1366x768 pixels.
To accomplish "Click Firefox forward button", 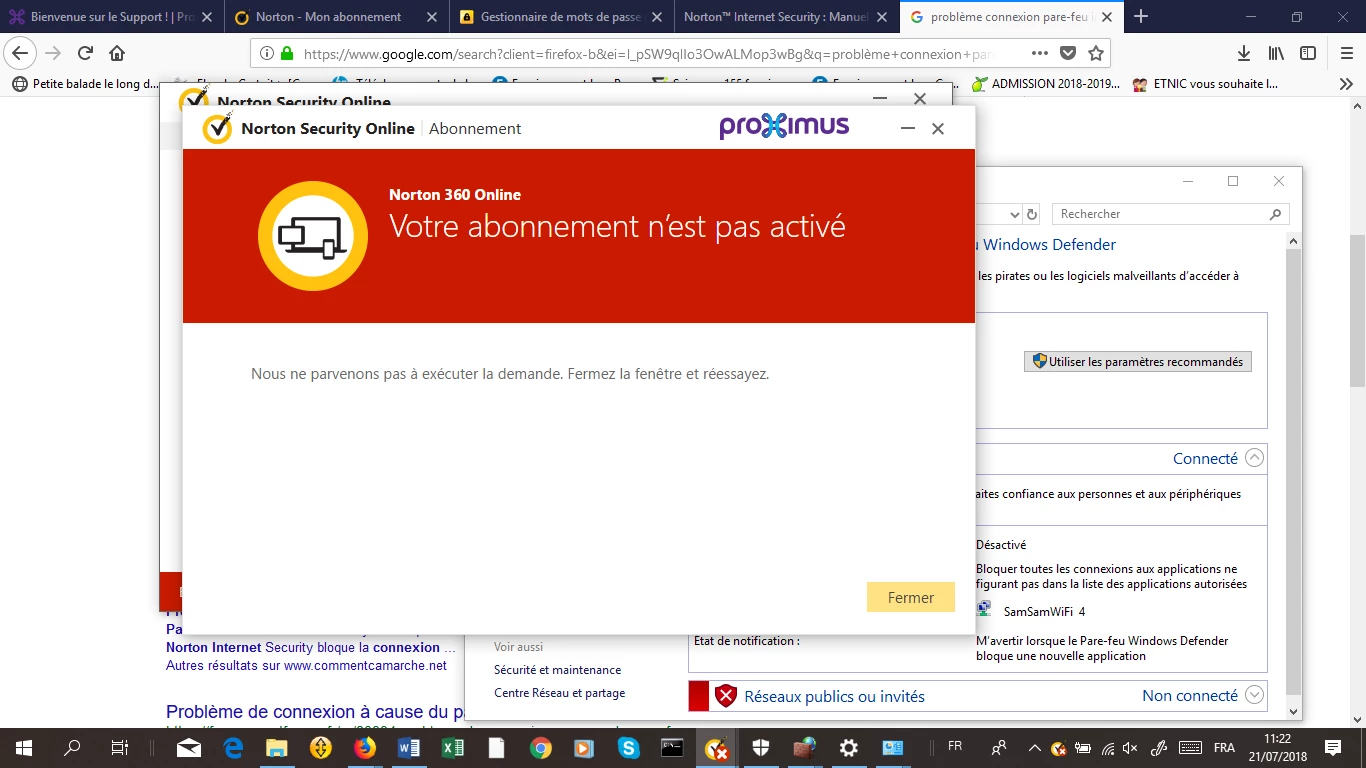I will 53,53.
